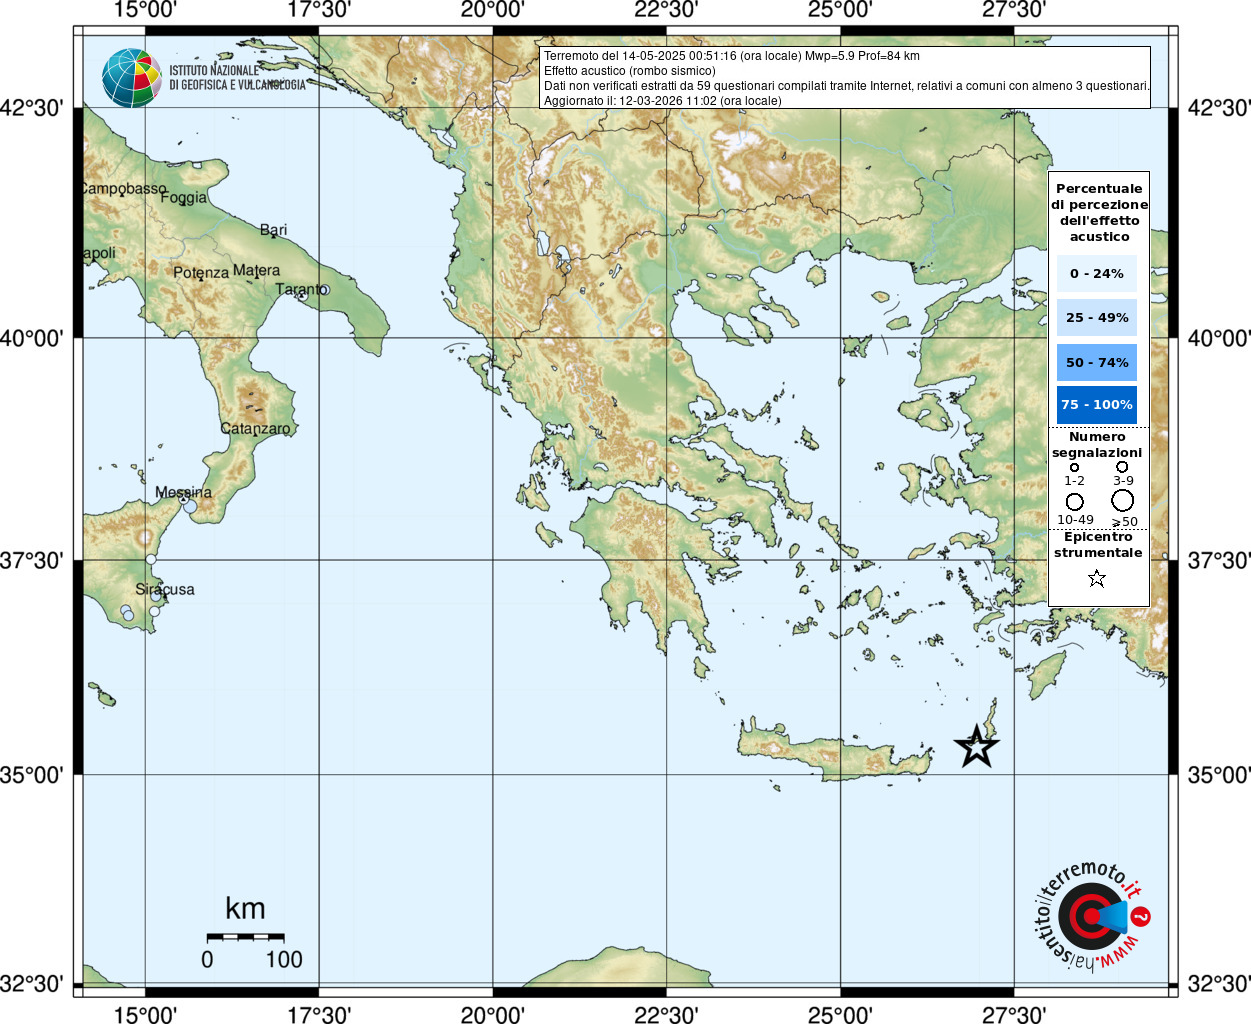Pick the dark blue 75 - 100% swatch
1251x1024 pixels.
tap(1096, 404)
